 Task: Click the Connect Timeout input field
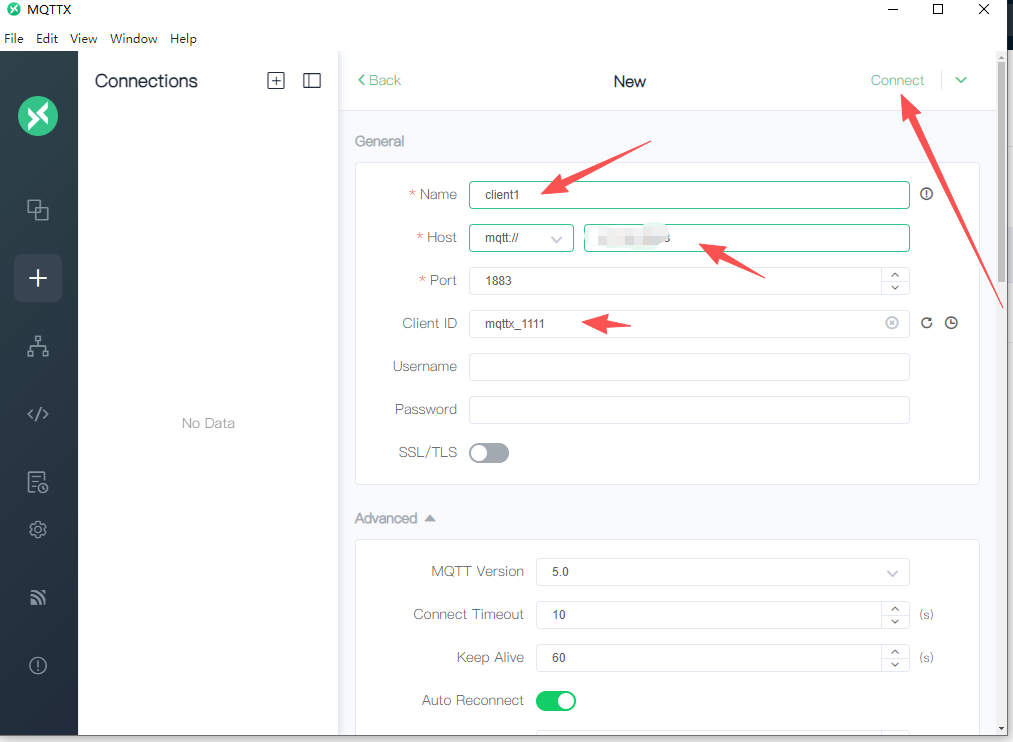coord(709,615)
